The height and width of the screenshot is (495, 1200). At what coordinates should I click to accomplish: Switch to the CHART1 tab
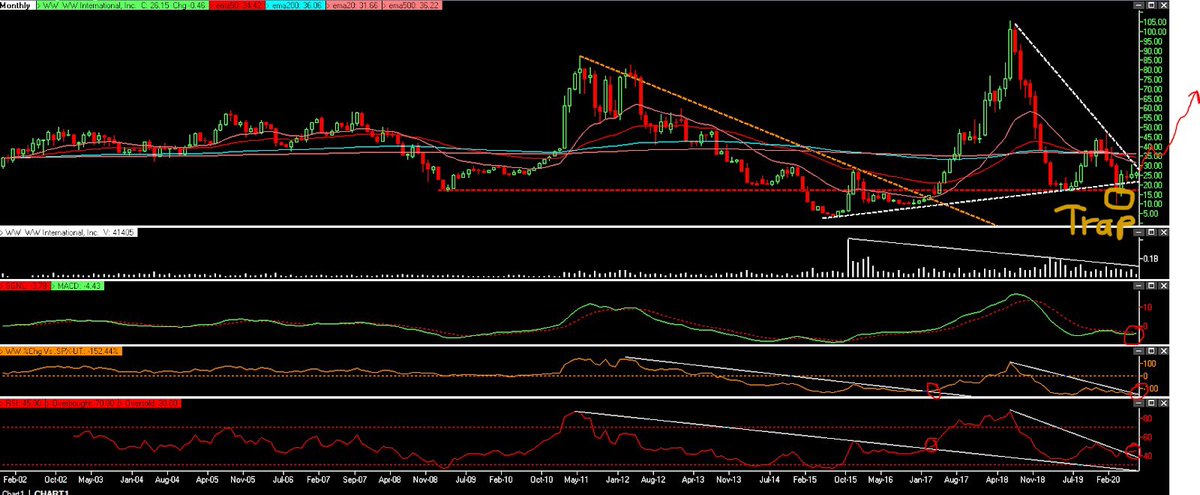(x=51, y=492)
